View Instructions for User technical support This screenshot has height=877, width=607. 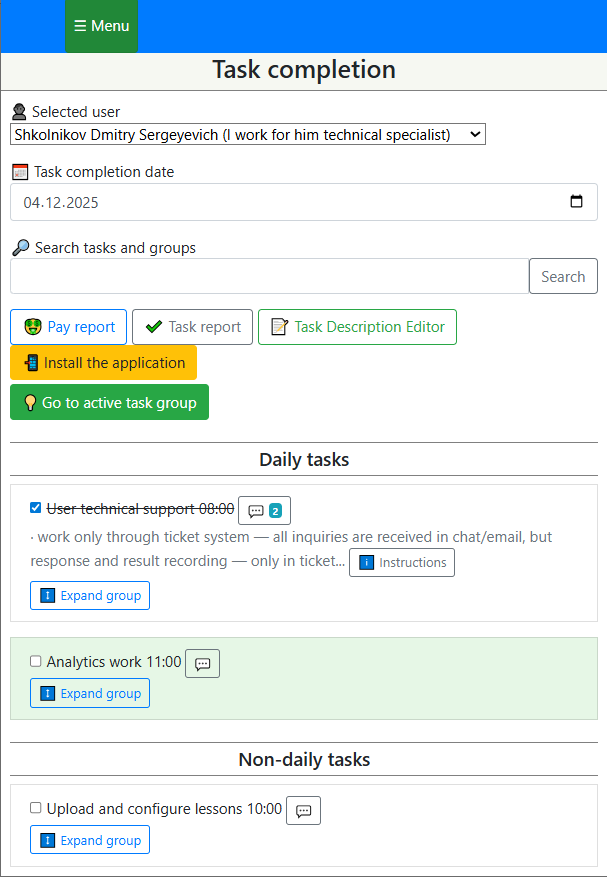[x=401, y=563]
